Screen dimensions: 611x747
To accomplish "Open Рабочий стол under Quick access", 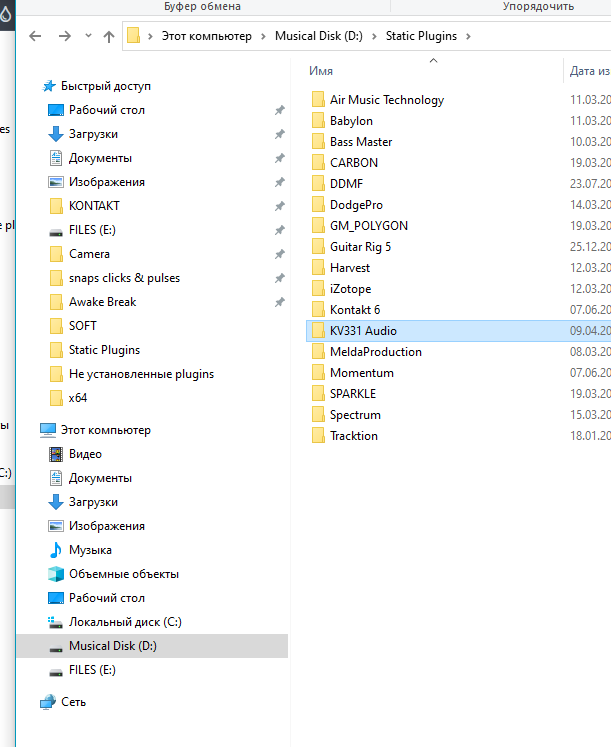I will click(x=107, y=110).
